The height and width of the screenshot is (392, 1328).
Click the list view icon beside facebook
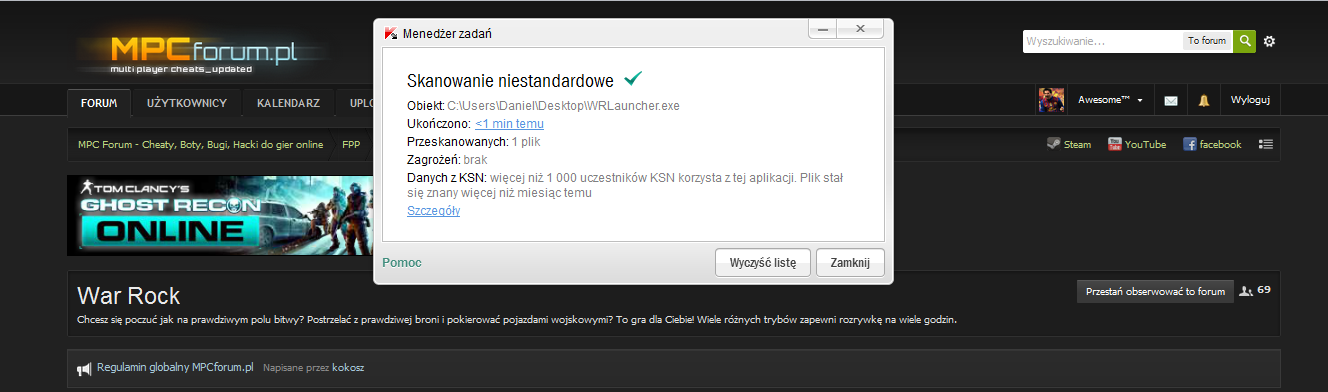(1266, 144)
